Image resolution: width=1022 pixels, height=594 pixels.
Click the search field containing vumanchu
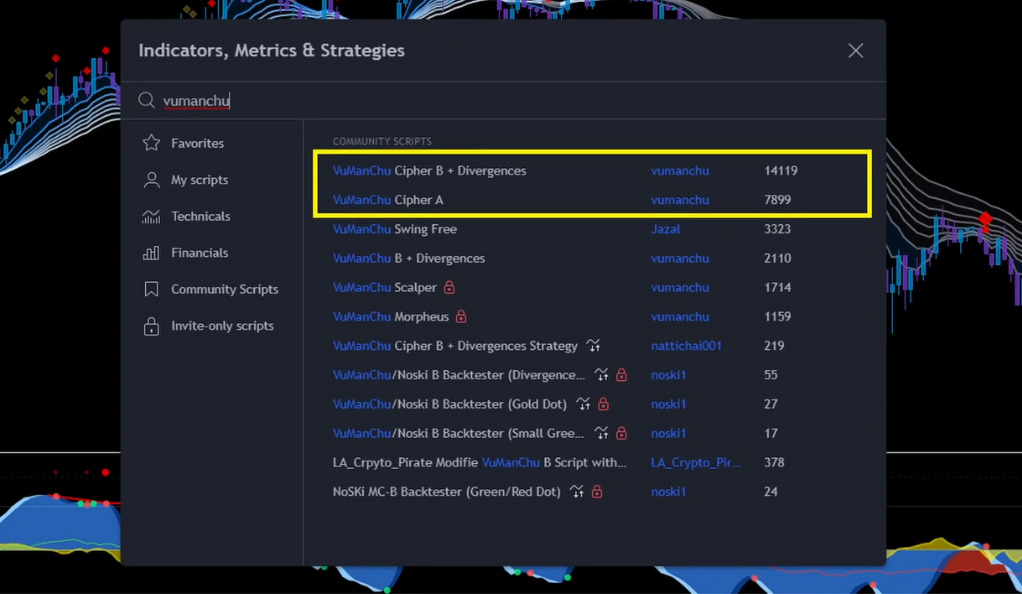click(503, 100)
